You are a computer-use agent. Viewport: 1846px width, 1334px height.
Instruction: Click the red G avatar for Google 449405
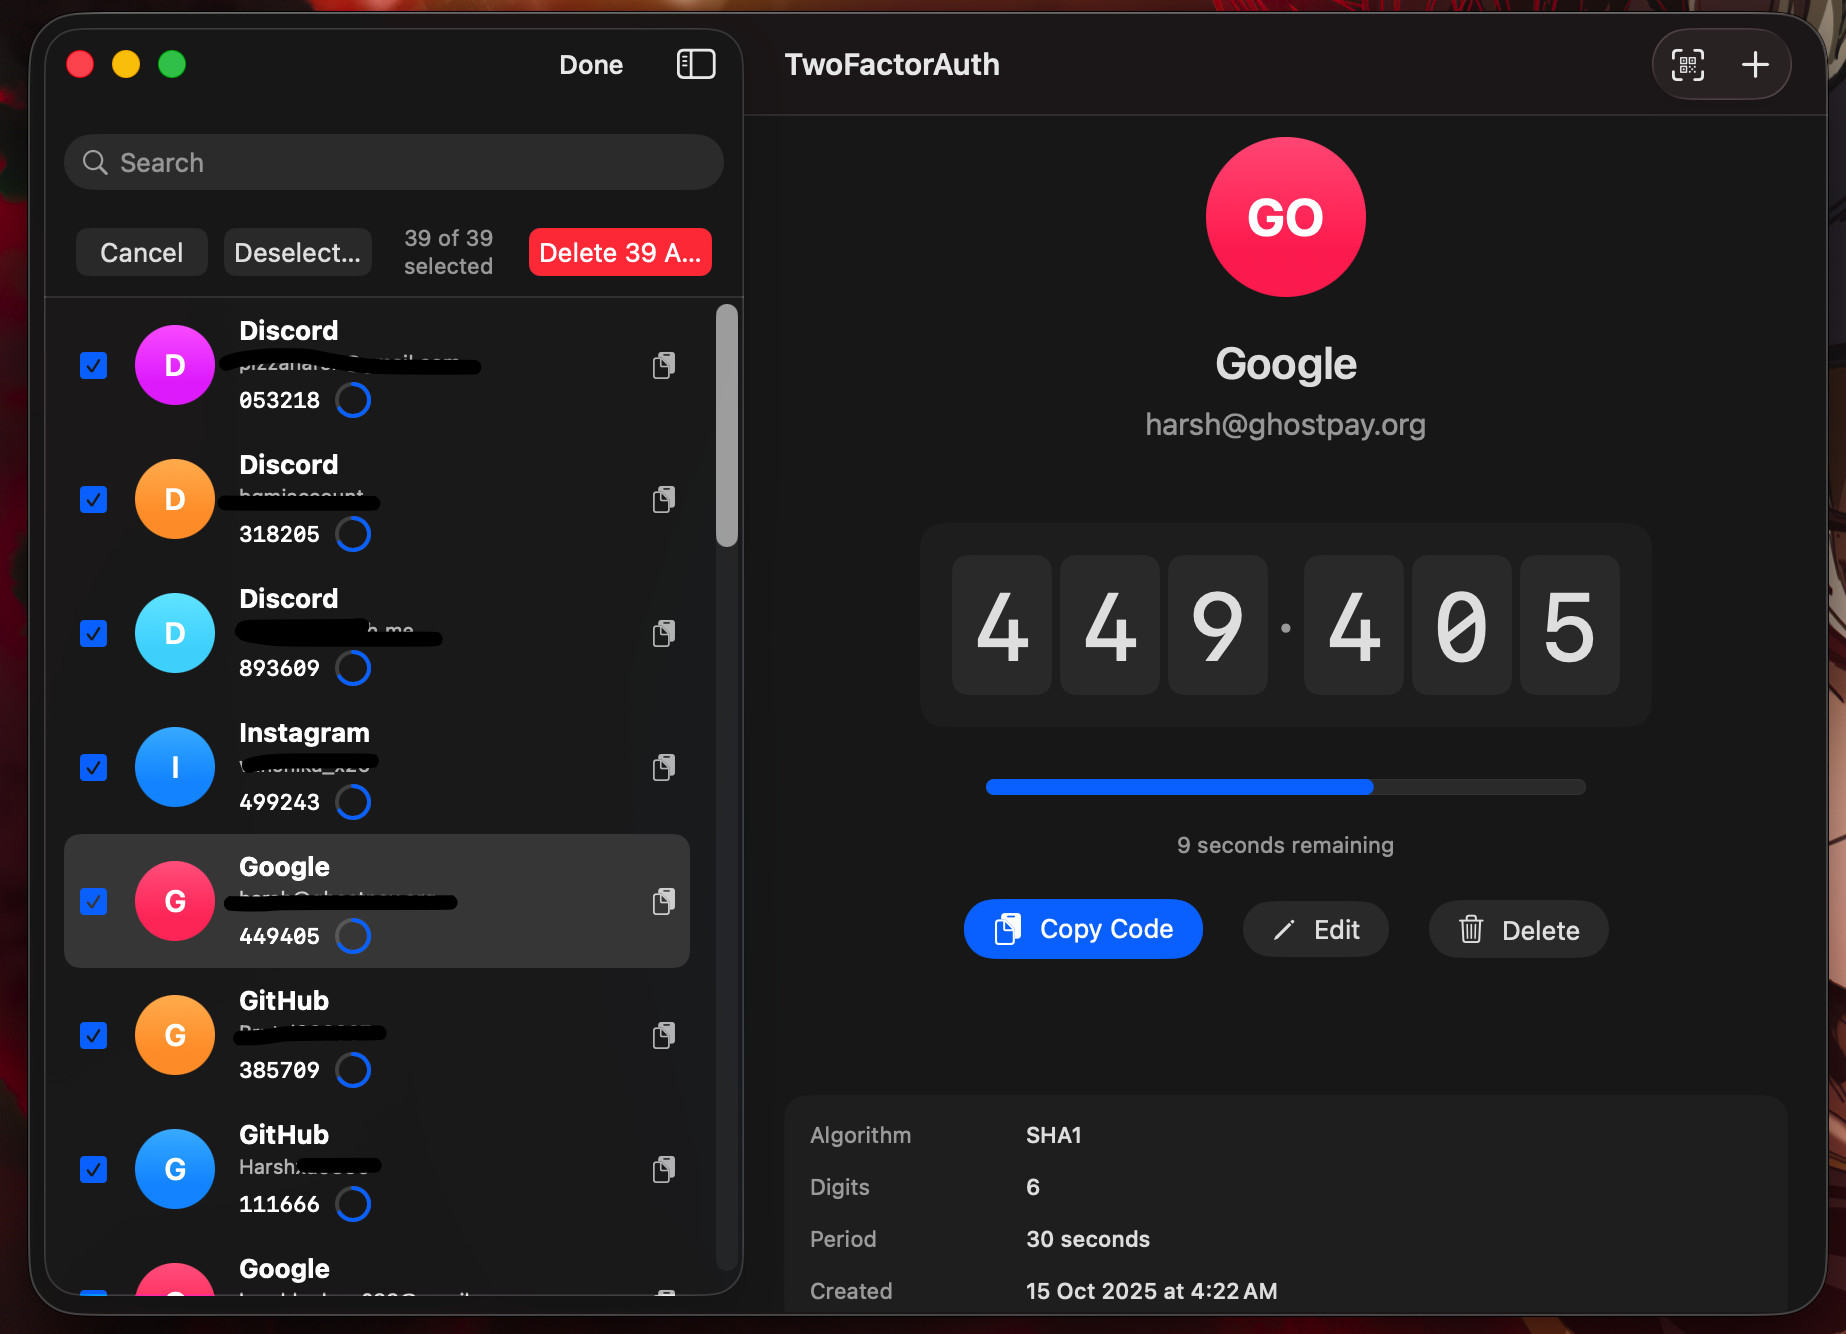tap(175, 901)
